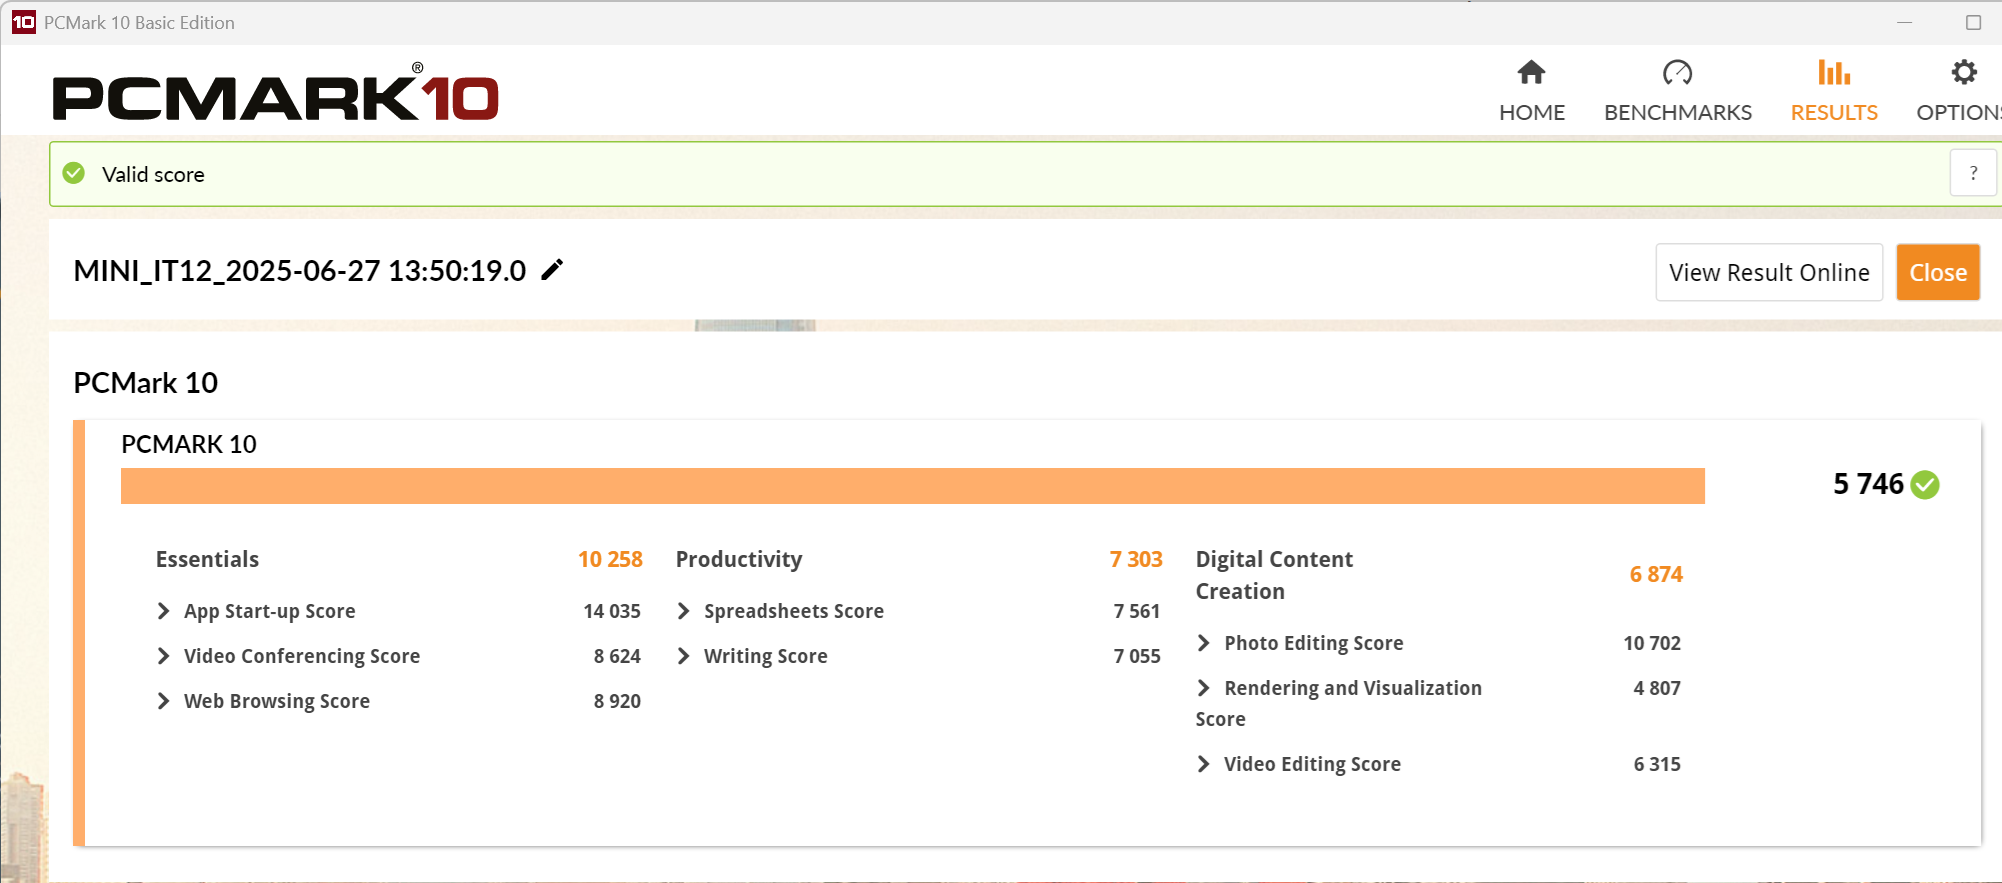2002x883 pixels.
Task: Click the Valid score message text
Action: pos(153,174)
